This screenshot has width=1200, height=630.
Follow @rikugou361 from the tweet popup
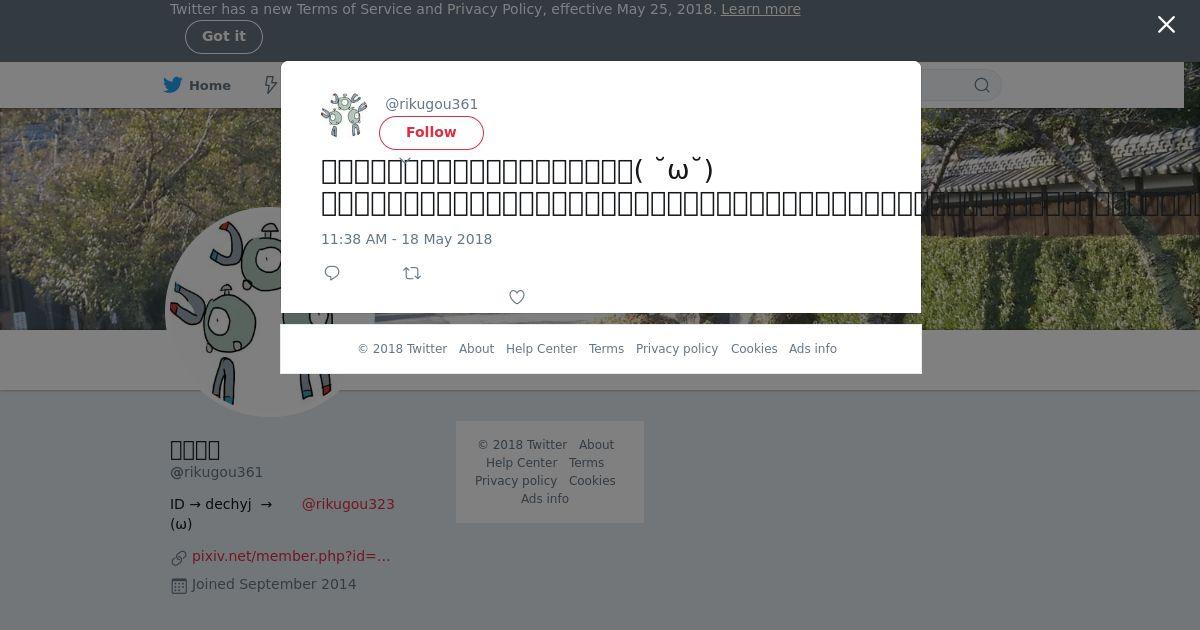431,132
